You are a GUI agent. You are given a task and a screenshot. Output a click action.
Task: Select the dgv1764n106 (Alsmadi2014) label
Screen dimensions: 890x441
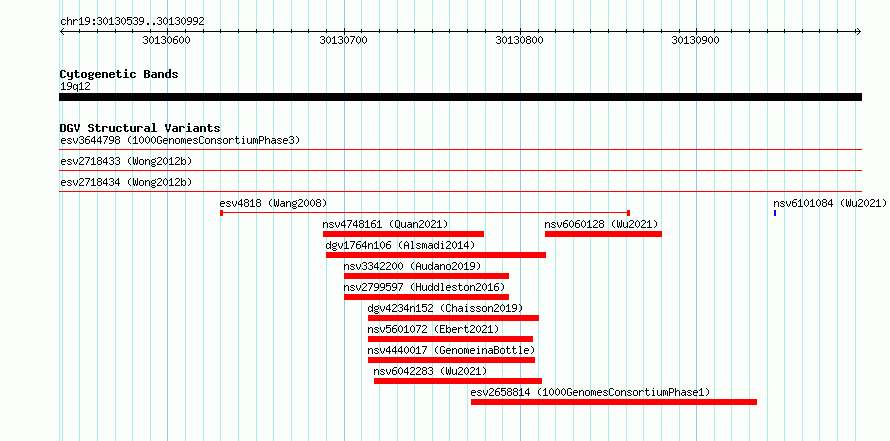[400, 245]
